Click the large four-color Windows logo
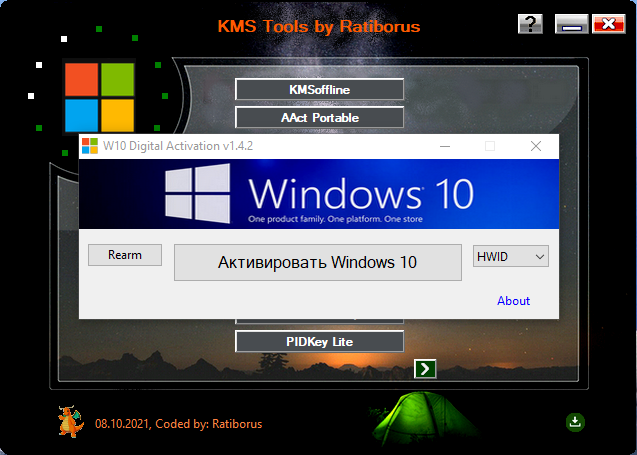 tap(99, 97)
